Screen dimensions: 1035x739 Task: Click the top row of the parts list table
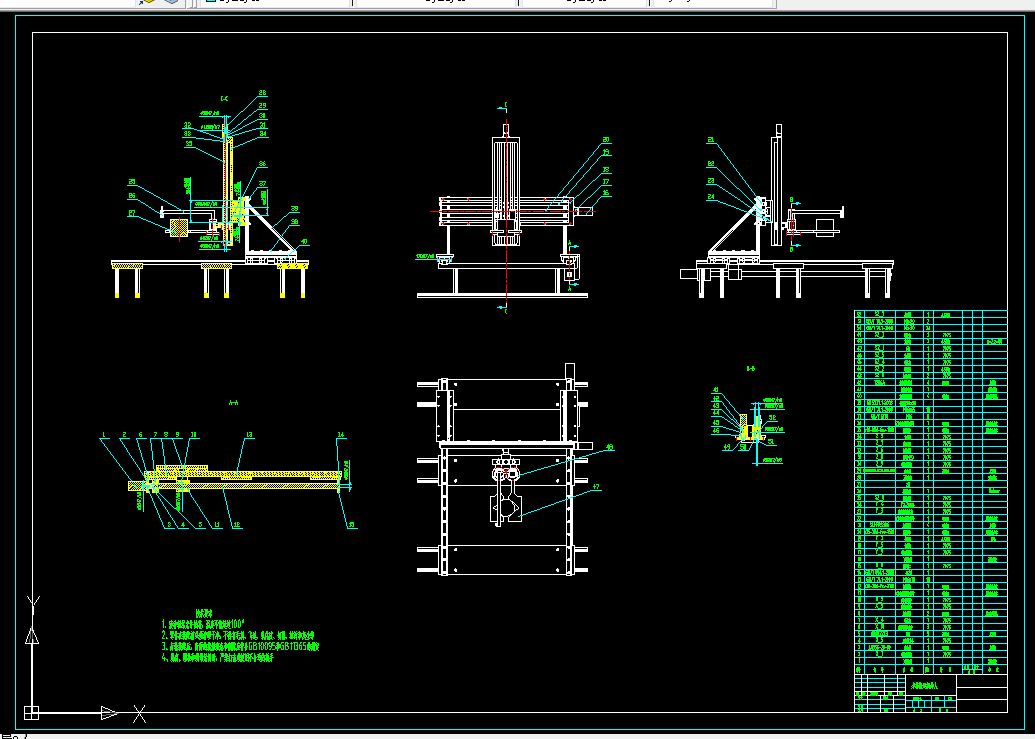pyautogui.click(x=931, y=314)
